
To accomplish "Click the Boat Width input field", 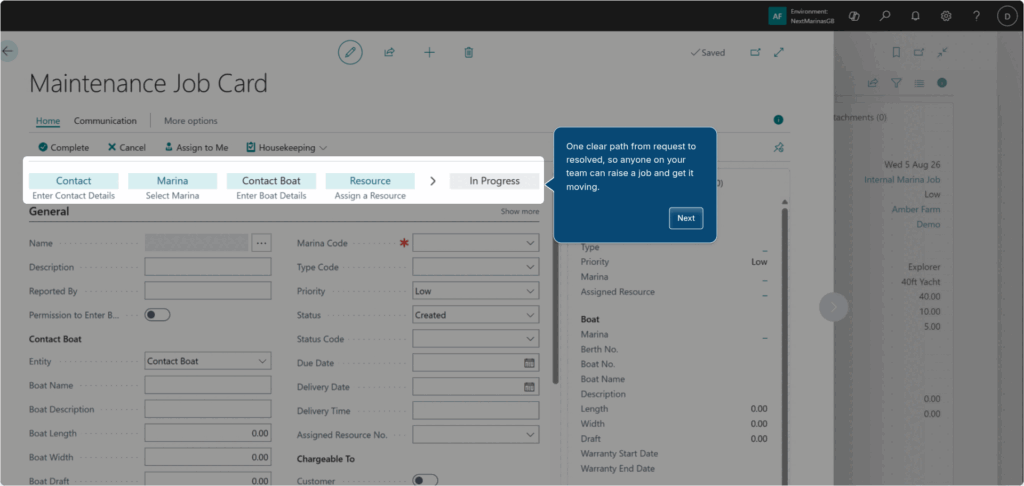I will 208,457.
